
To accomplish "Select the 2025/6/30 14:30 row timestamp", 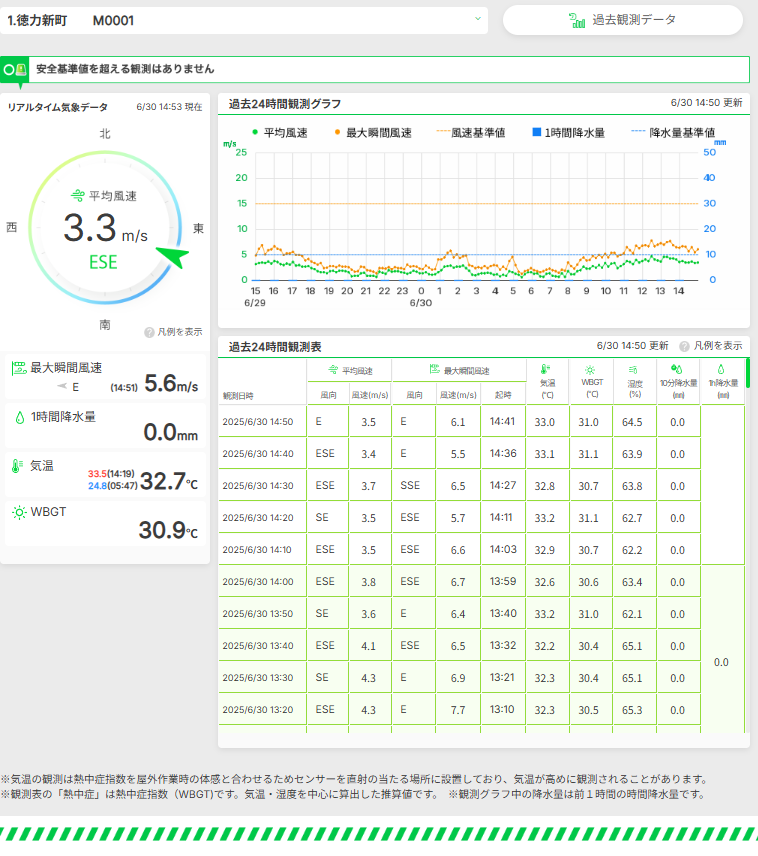I will (258, 486).
